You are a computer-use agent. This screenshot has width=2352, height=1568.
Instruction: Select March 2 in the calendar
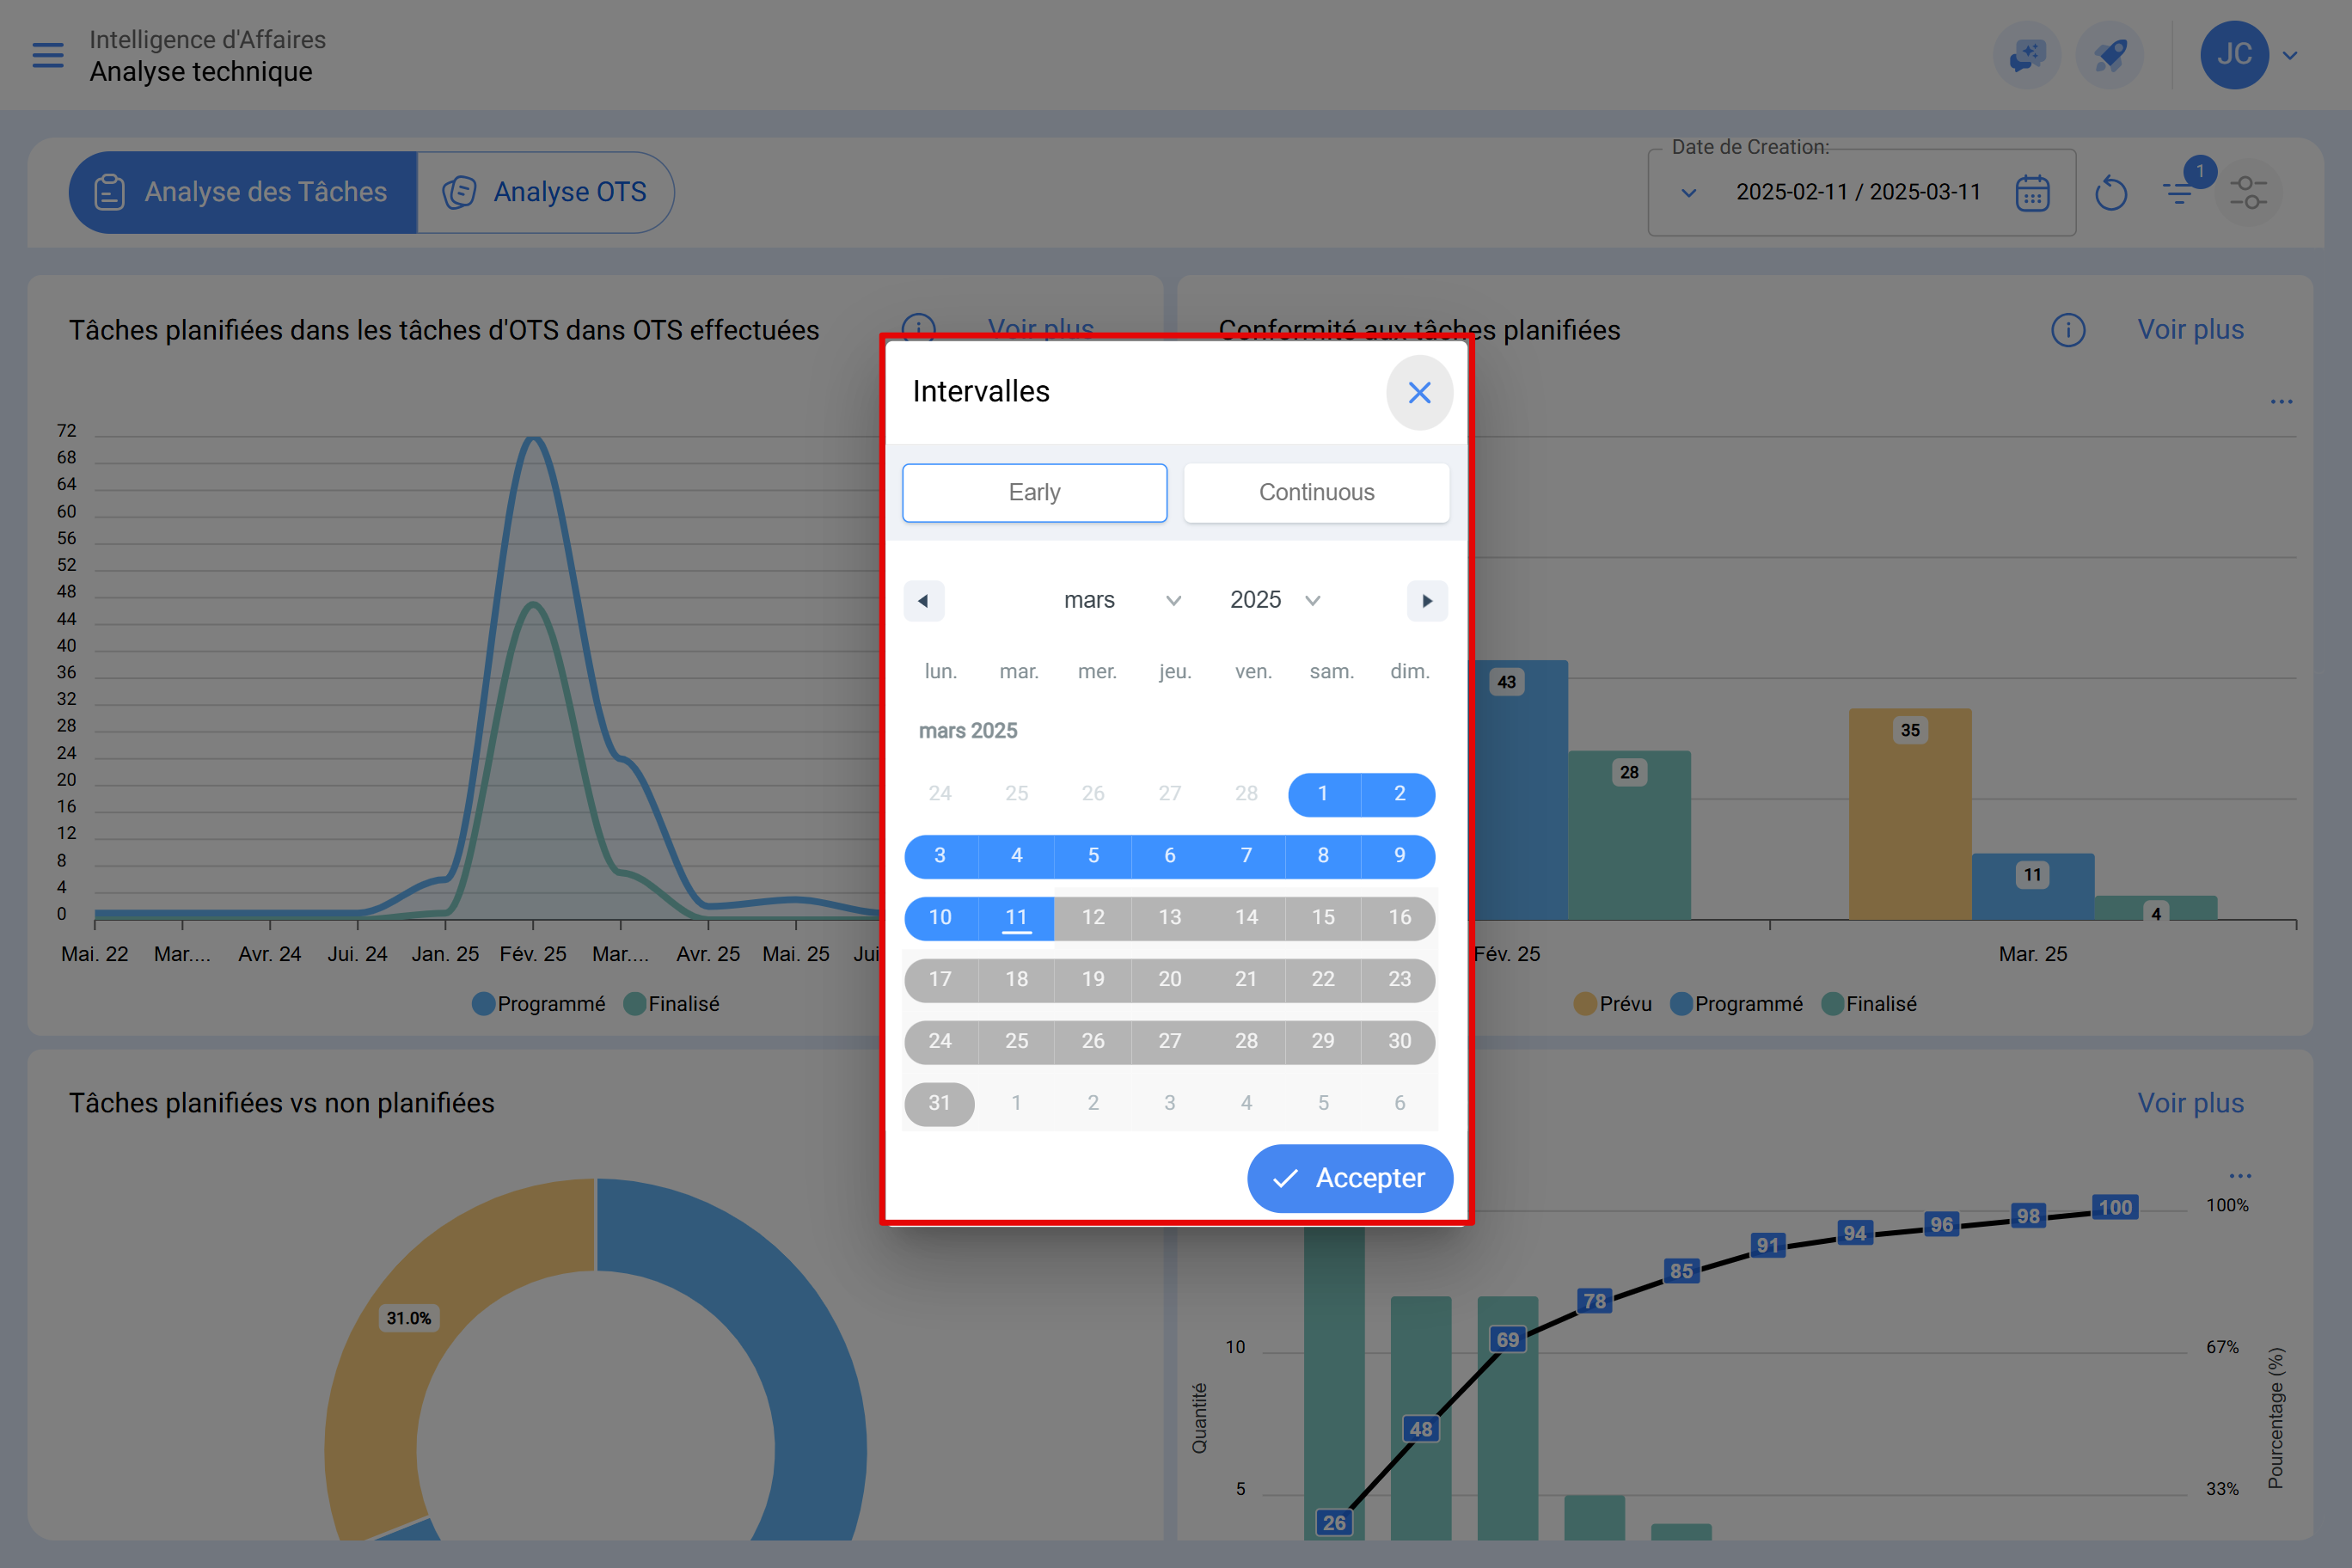(x=1399, y=794)
